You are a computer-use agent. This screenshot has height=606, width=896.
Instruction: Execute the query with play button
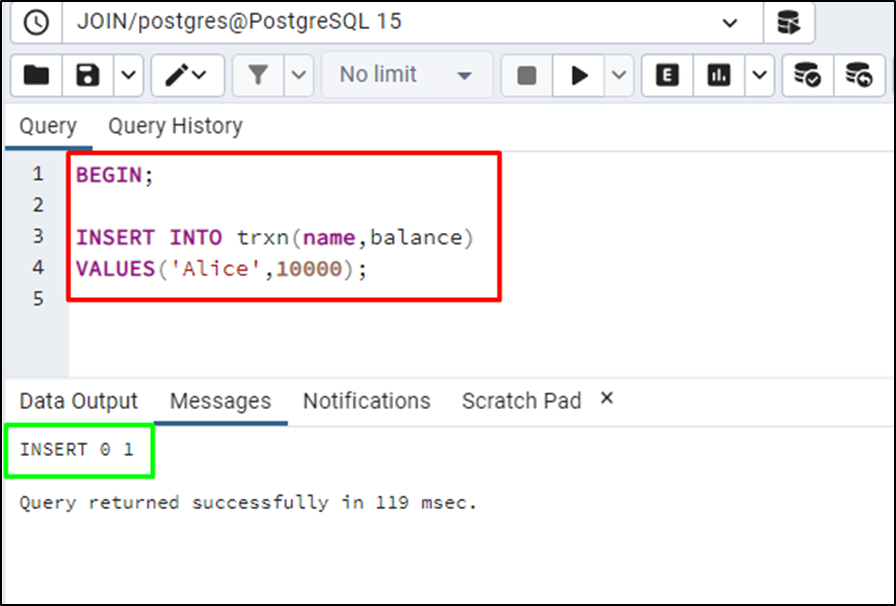coord(579,75)
